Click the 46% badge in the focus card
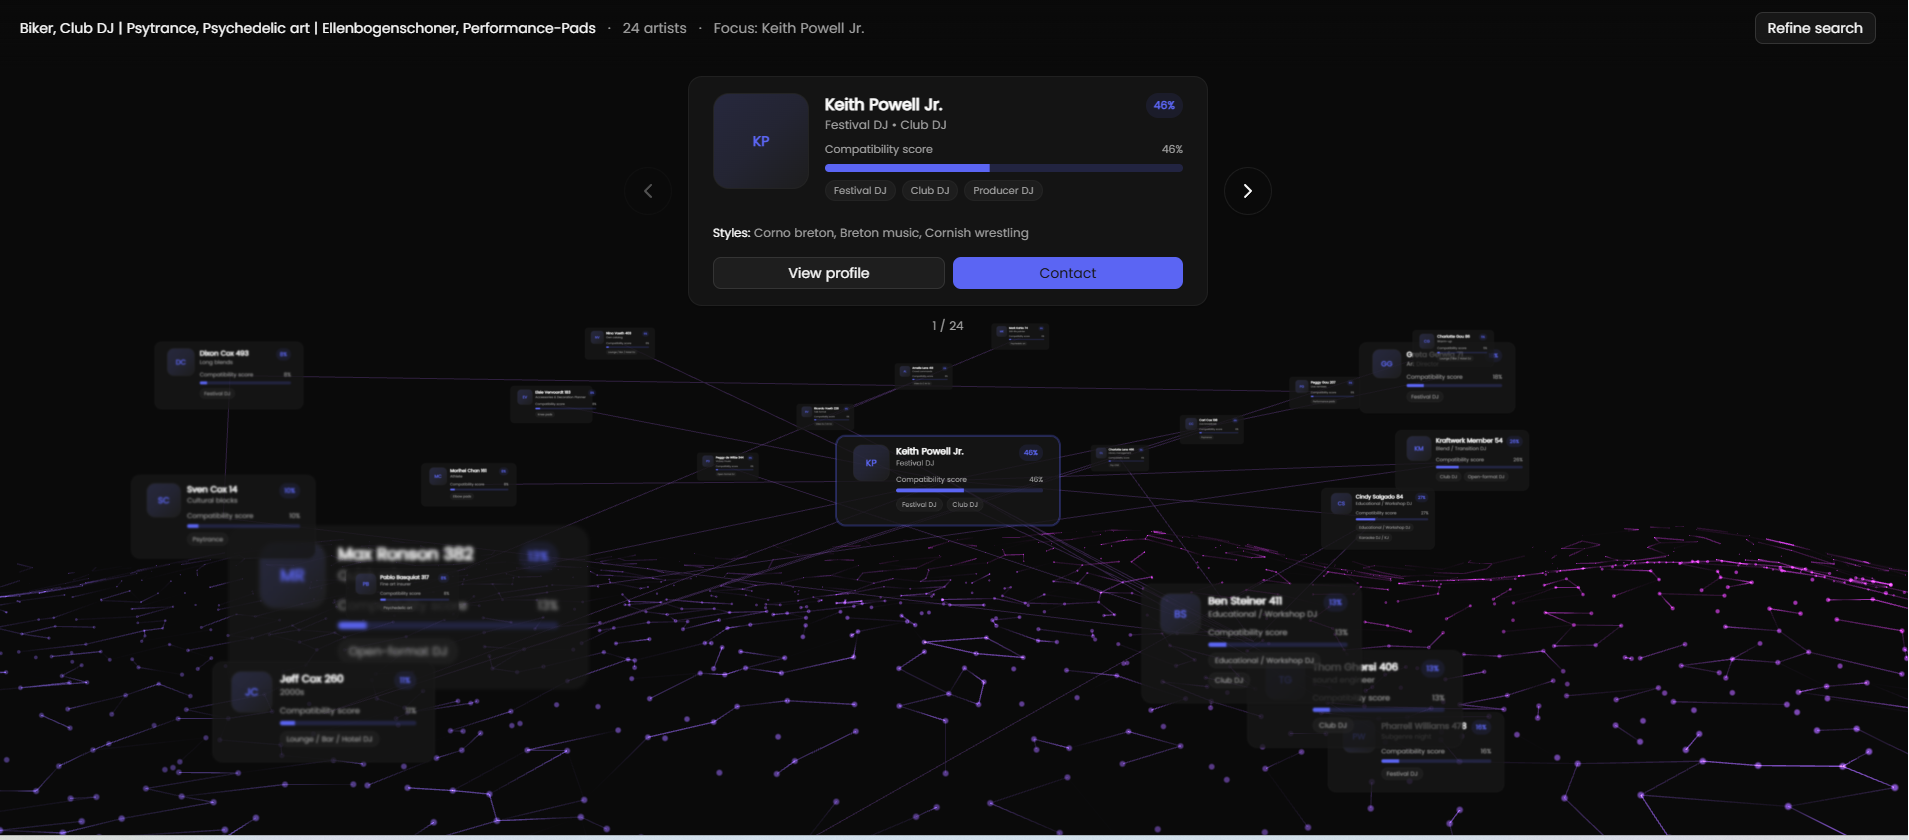 1164,105
